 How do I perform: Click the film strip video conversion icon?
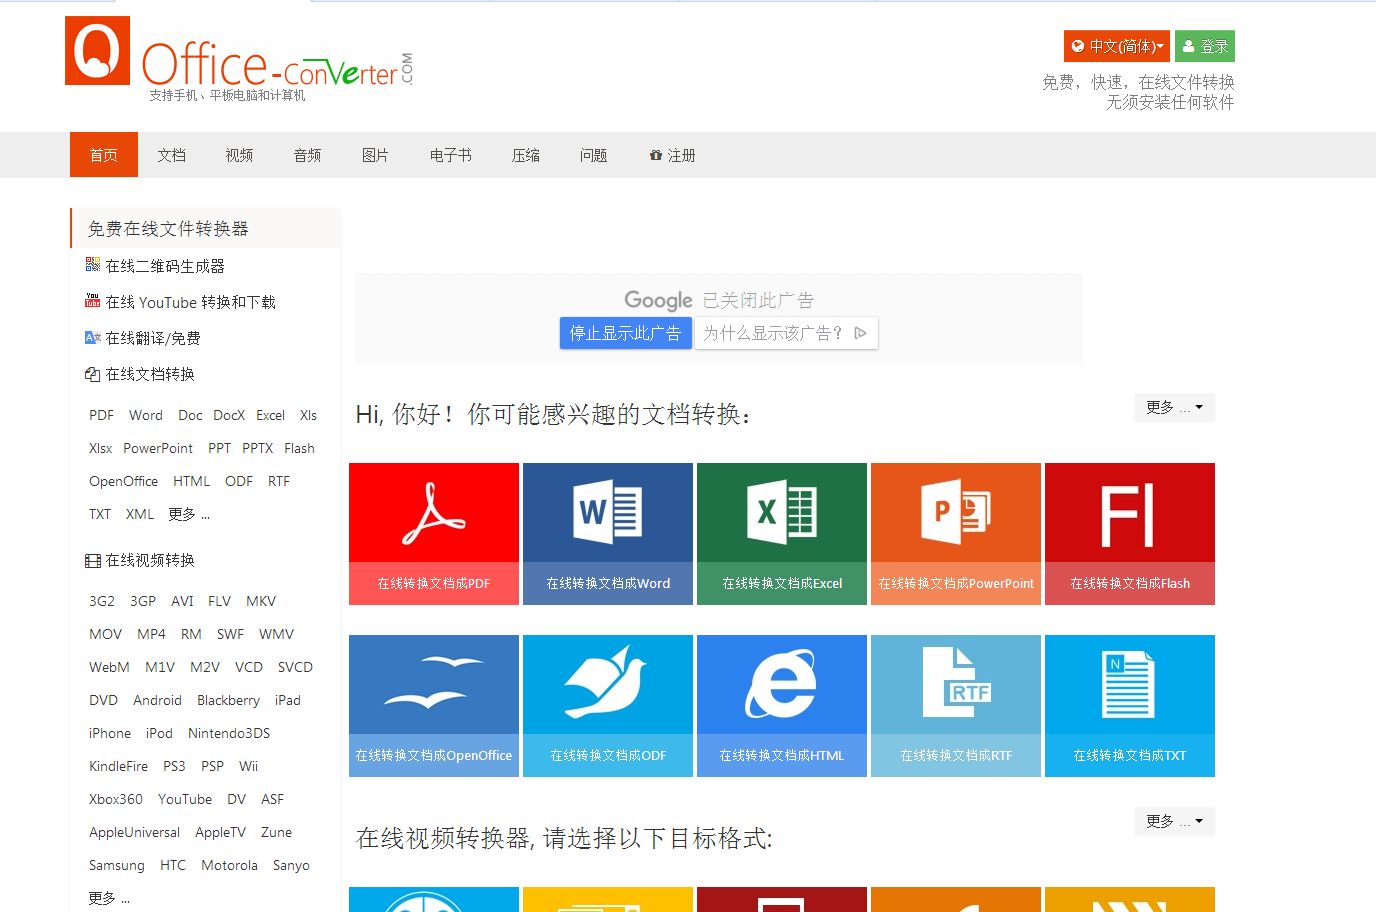point(93,561)
